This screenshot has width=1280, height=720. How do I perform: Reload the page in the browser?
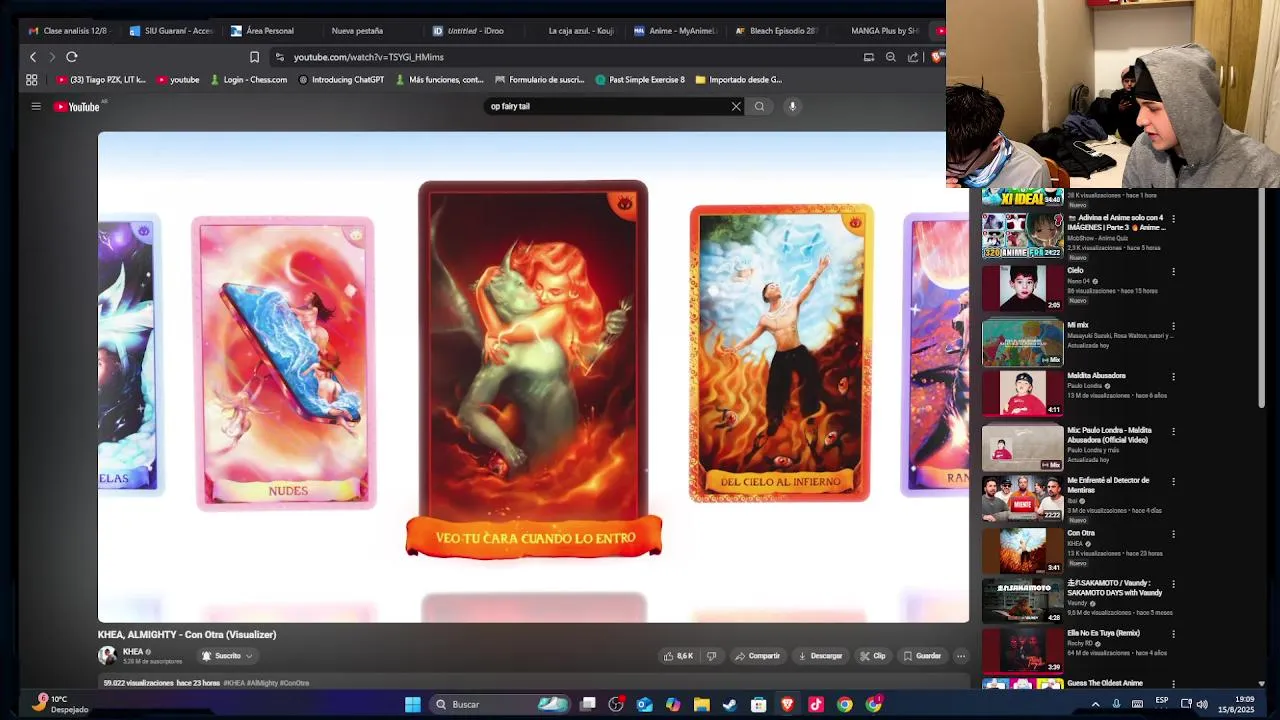(72, 57)
